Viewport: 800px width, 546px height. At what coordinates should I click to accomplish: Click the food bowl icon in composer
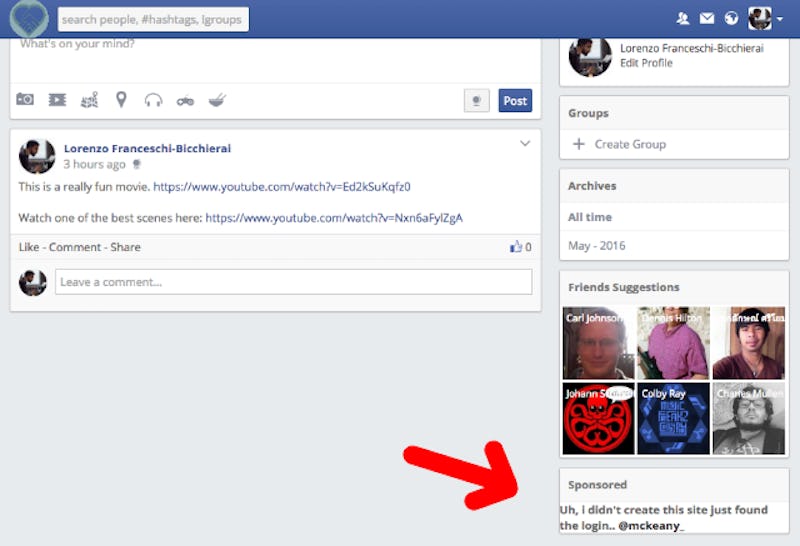pos(216,100)
